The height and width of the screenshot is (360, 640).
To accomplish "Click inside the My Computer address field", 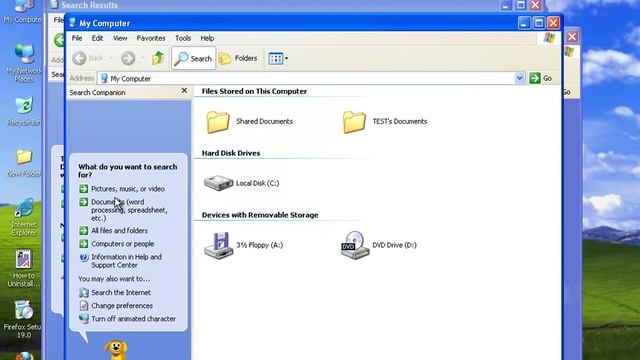I will (306, 78).
